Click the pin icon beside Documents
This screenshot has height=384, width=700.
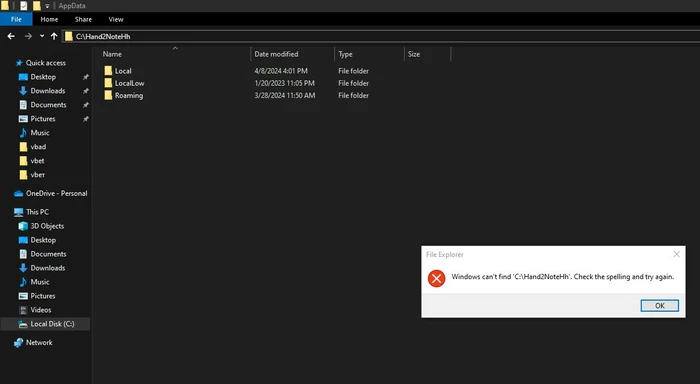click(x=86, y=105)
